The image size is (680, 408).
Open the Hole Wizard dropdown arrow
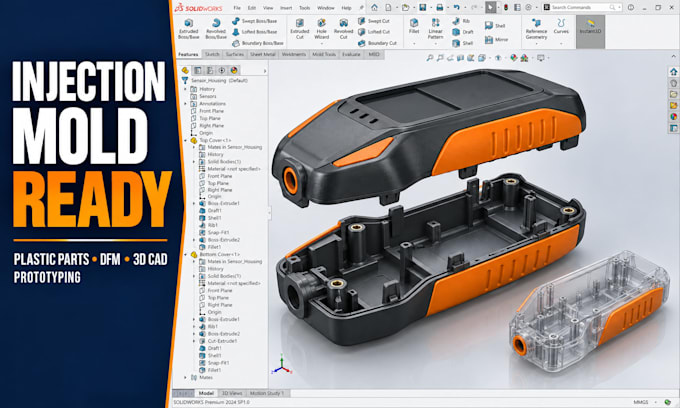[321, 43]
